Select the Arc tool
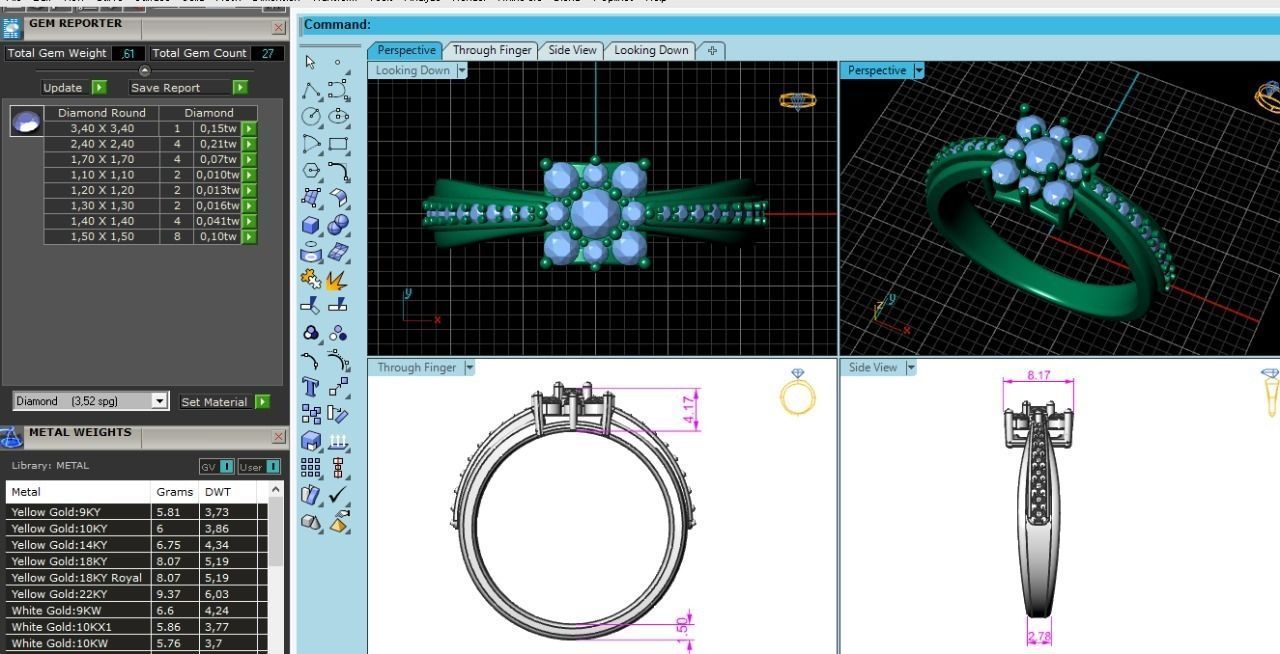 click(x=311, y=144)
